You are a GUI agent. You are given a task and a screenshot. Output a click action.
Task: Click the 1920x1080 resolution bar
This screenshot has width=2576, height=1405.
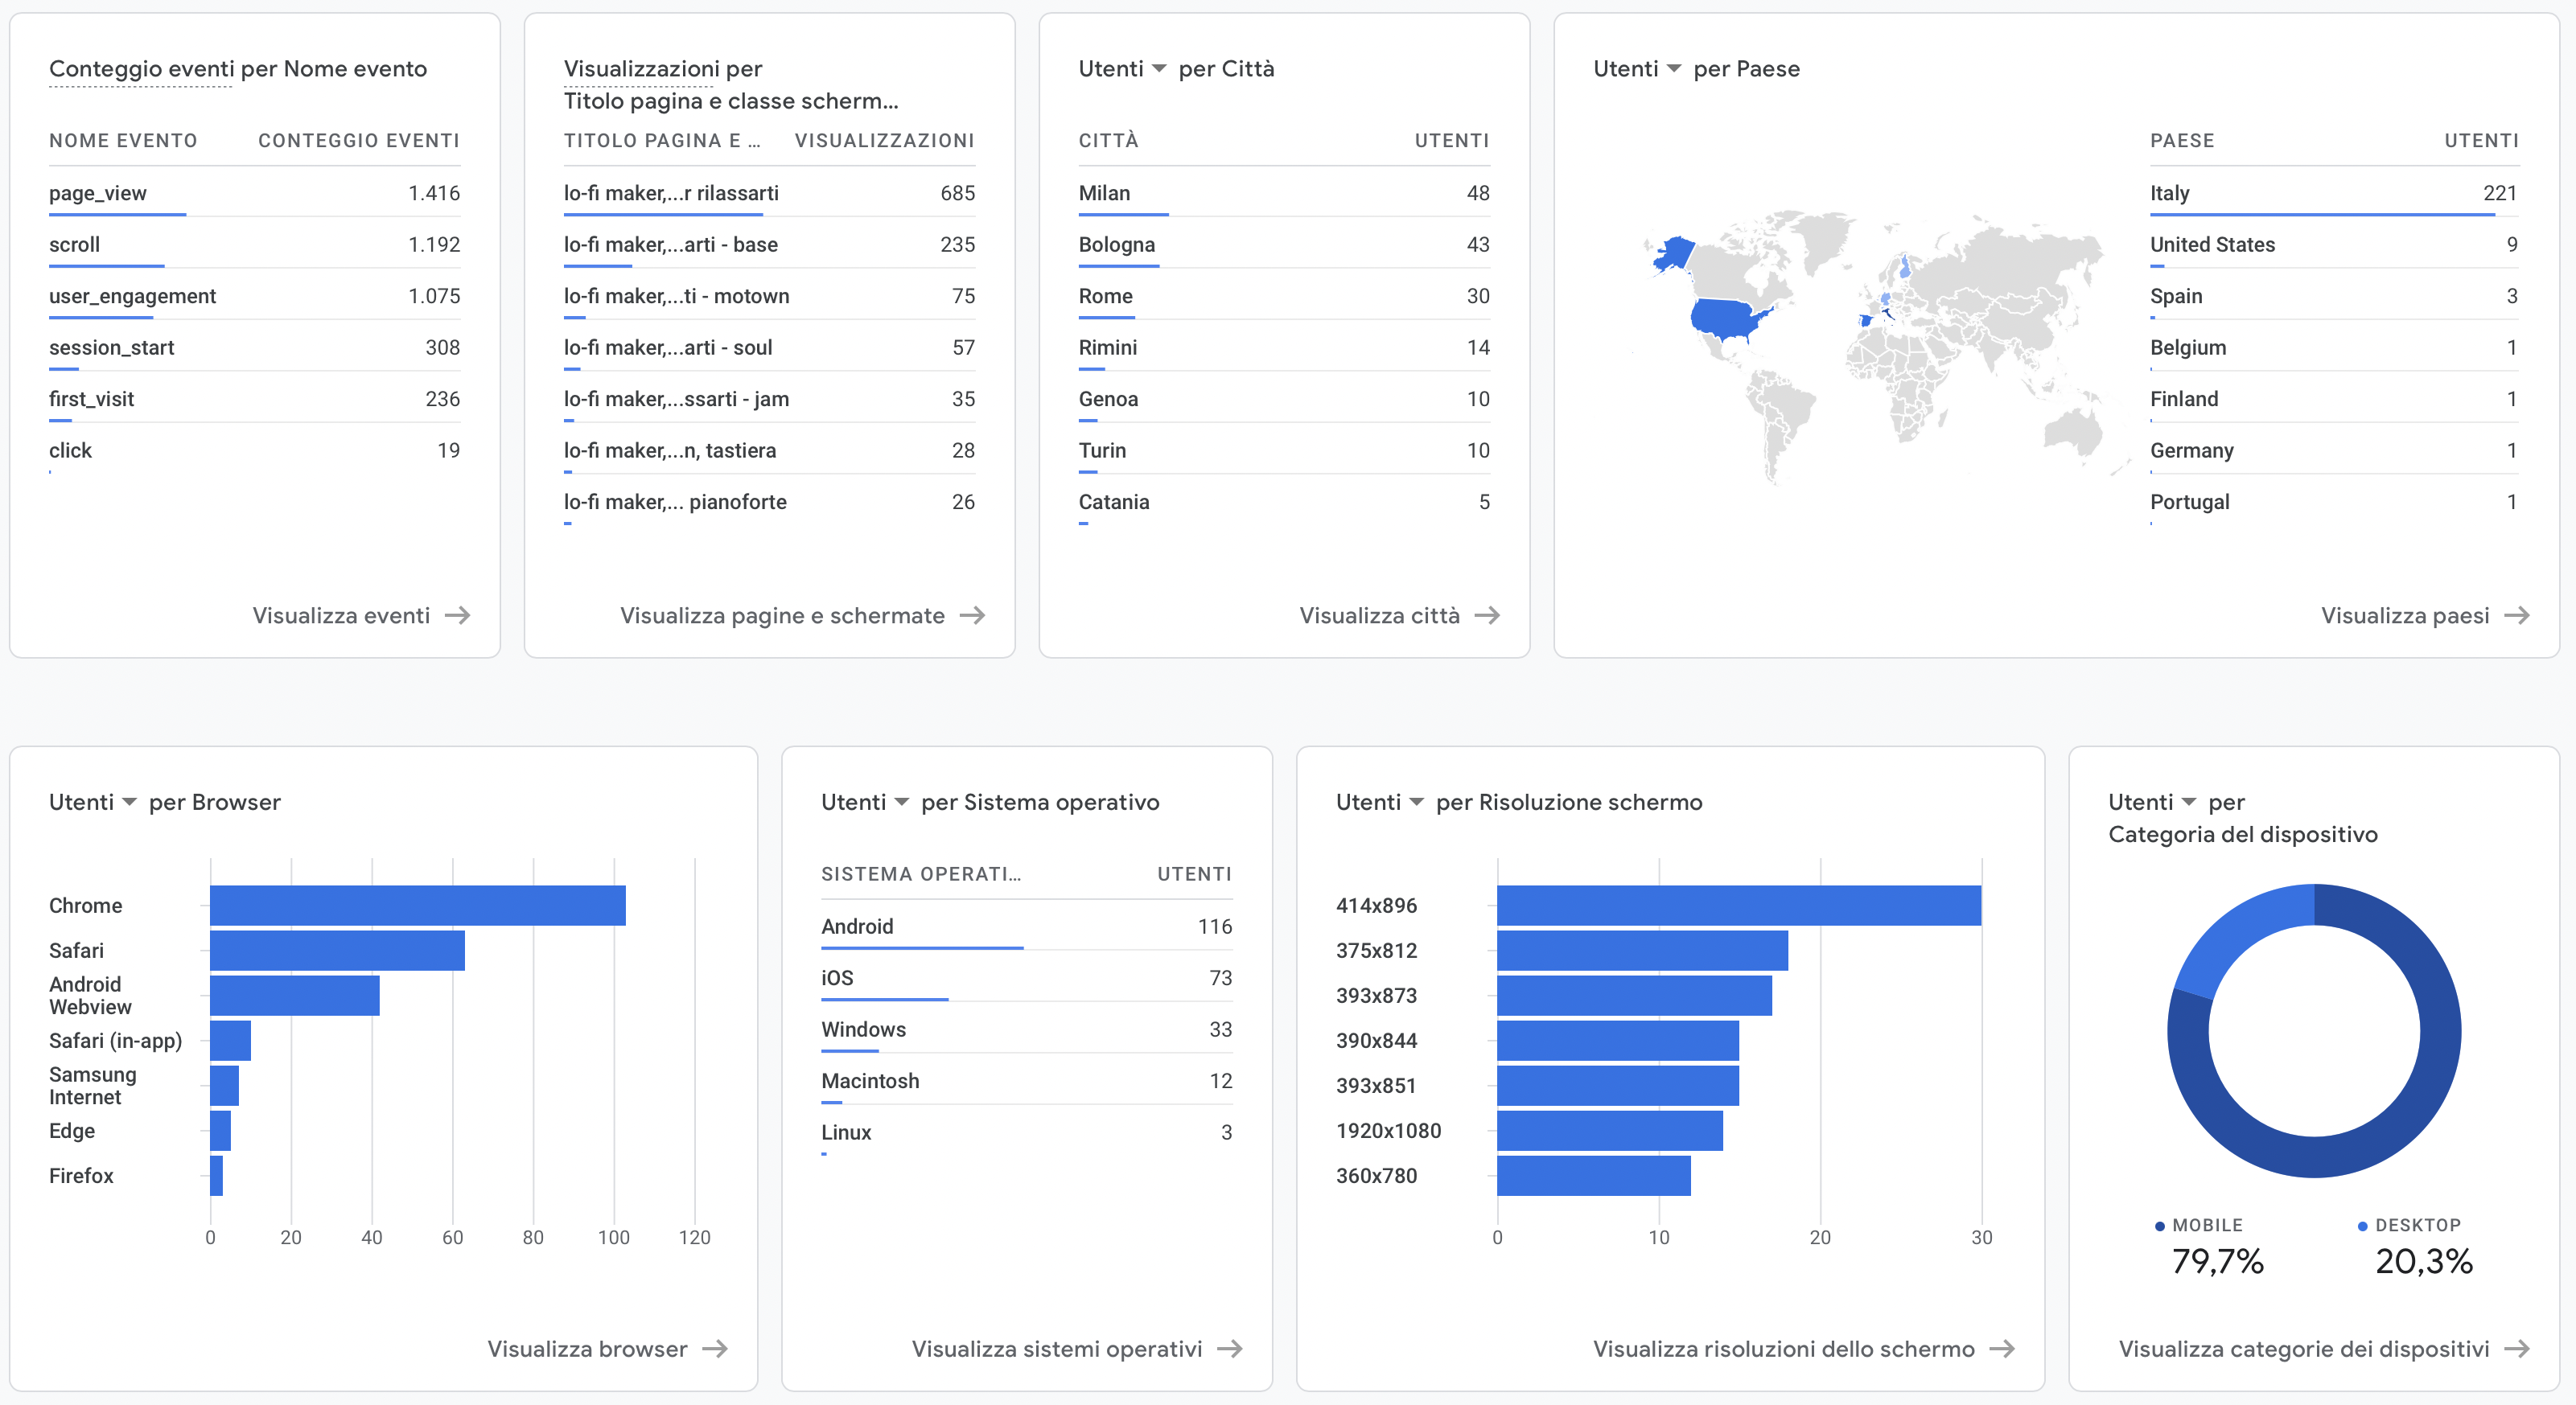[x=1610, y=1131]
